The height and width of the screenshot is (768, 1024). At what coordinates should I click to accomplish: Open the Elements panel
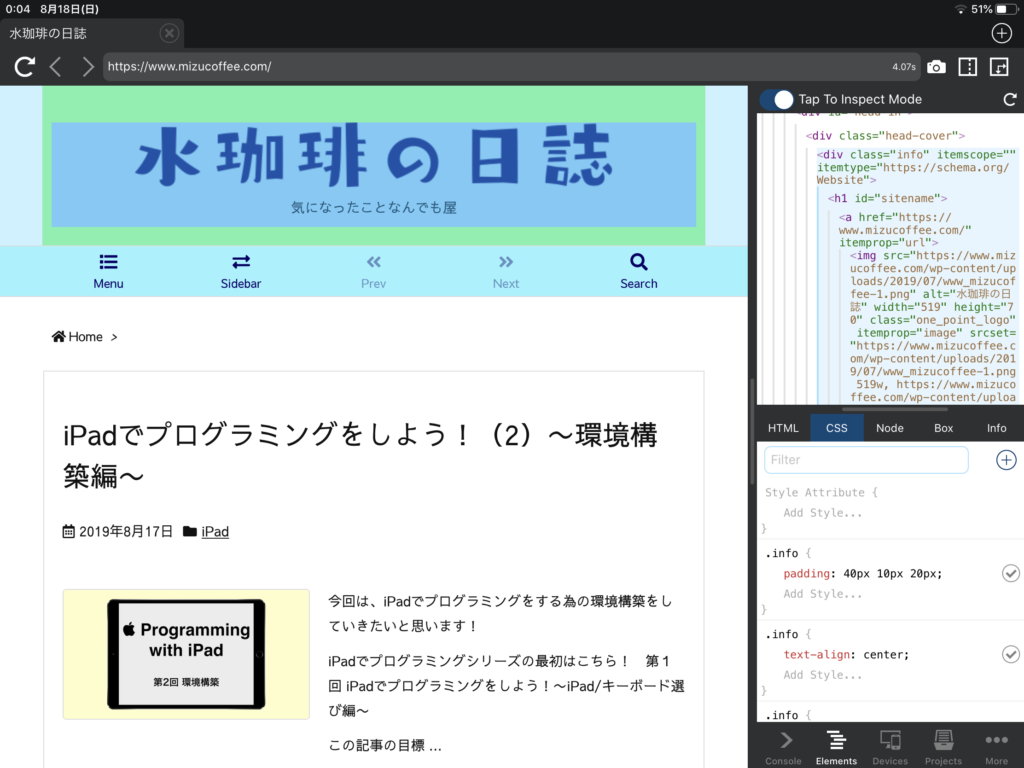pyautogui.click(x=836, y=747)
